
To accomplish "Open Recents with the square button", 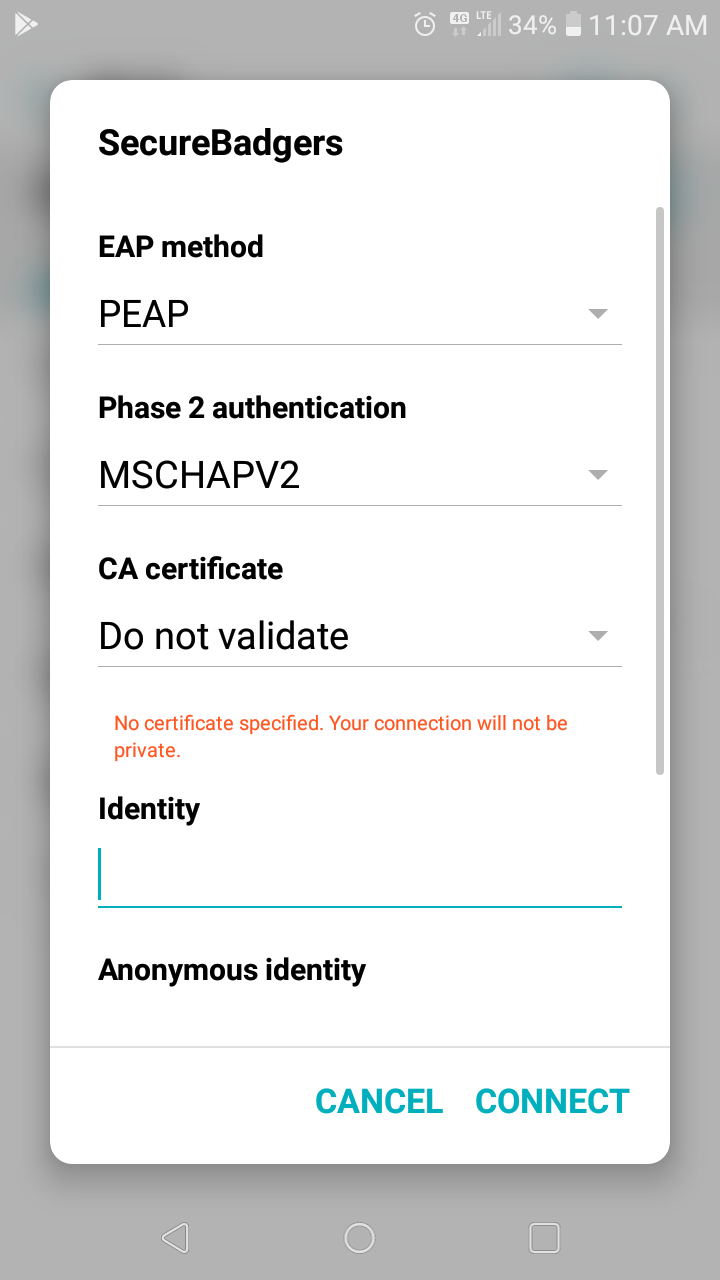I will (544, 1238).
